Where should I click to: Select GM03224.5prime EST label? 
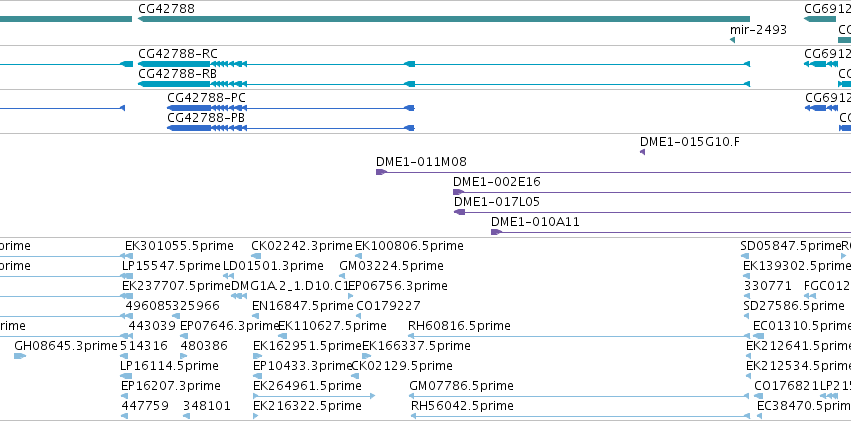coord(391,266)
